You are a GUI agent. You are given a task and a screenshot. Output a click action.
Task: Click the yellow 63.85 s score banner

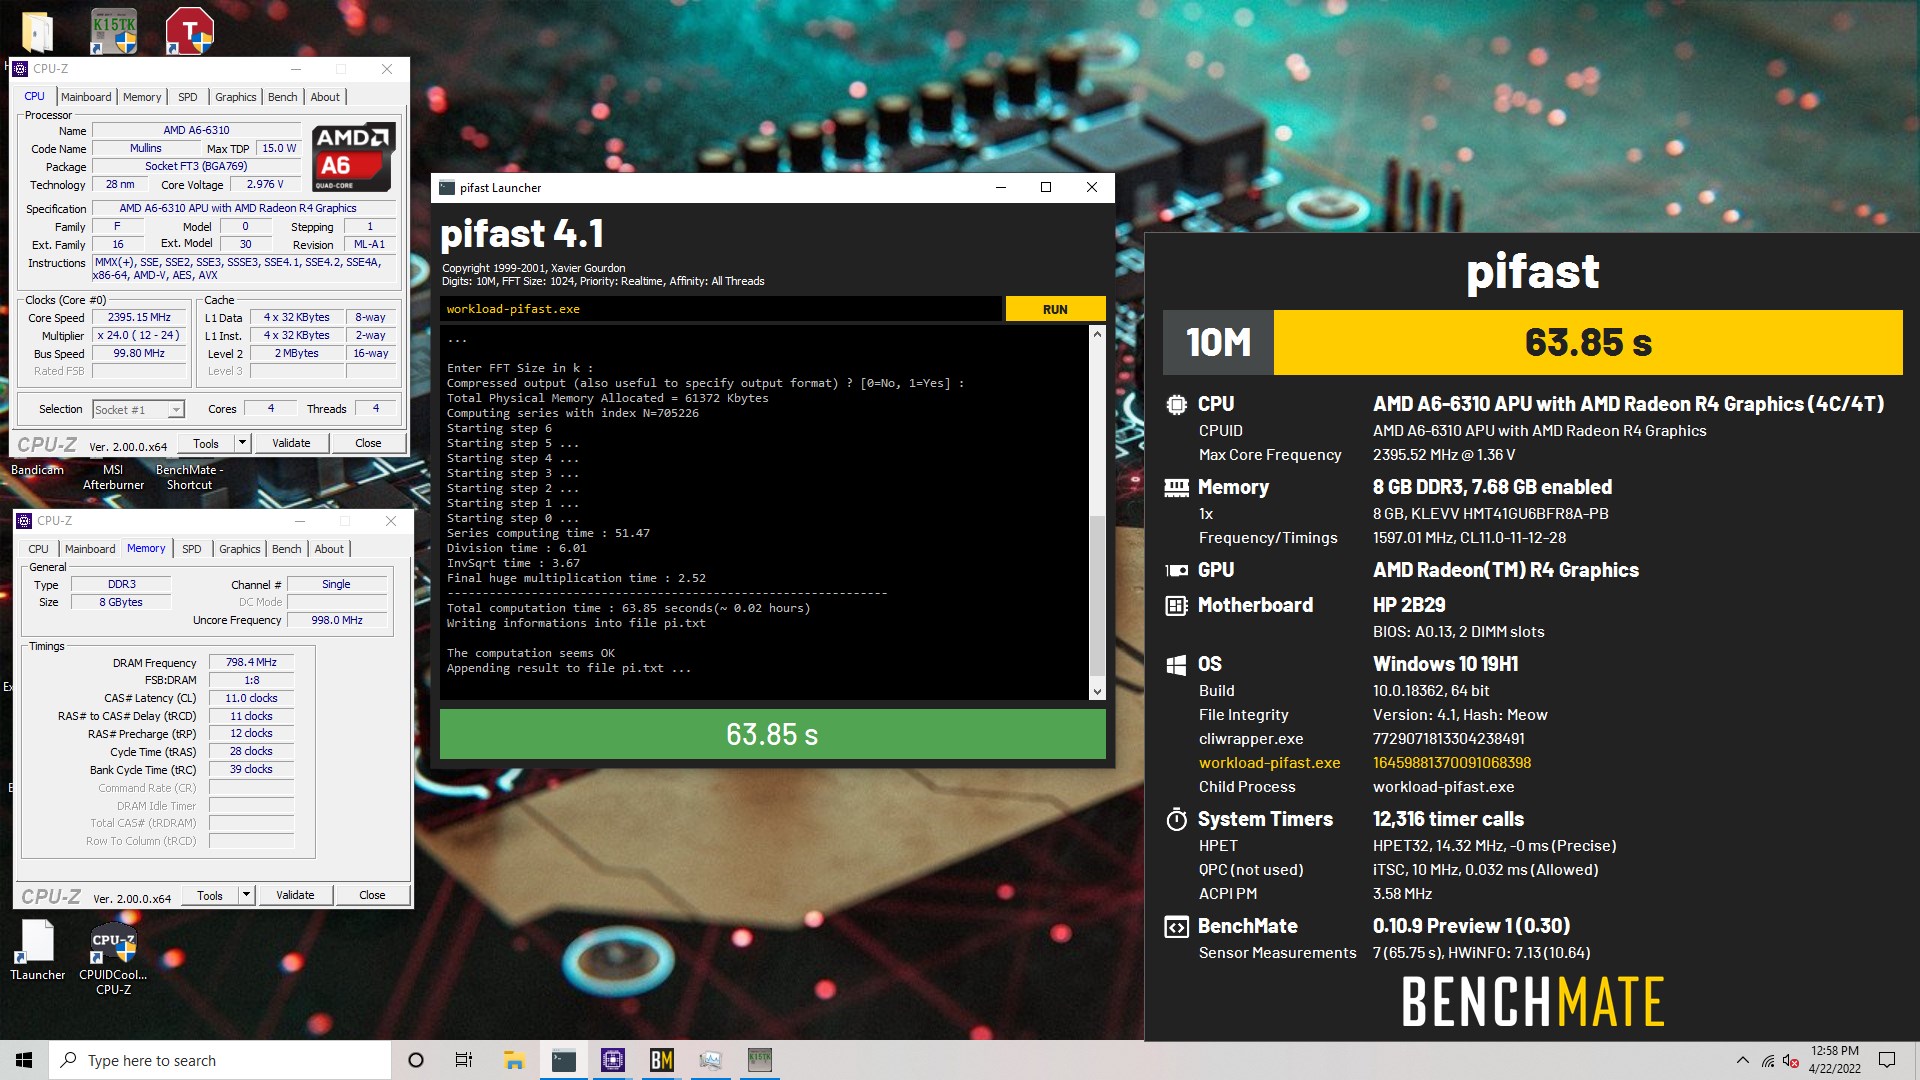click(x=1588, y=343)
